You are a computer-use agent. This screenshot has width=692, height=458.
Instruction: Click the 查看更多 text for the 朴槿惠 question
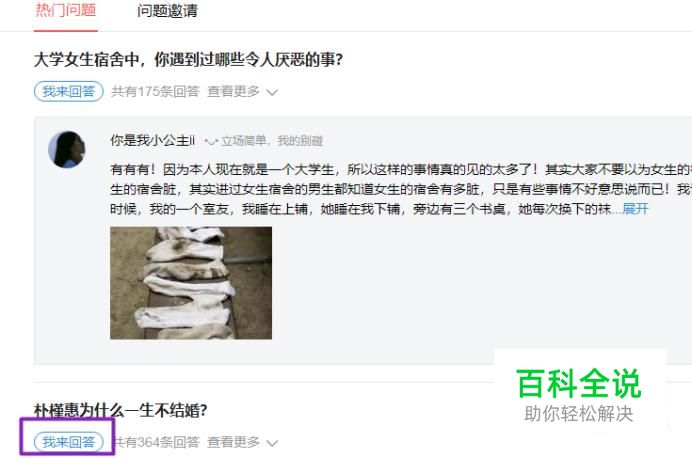coord(233,442)
